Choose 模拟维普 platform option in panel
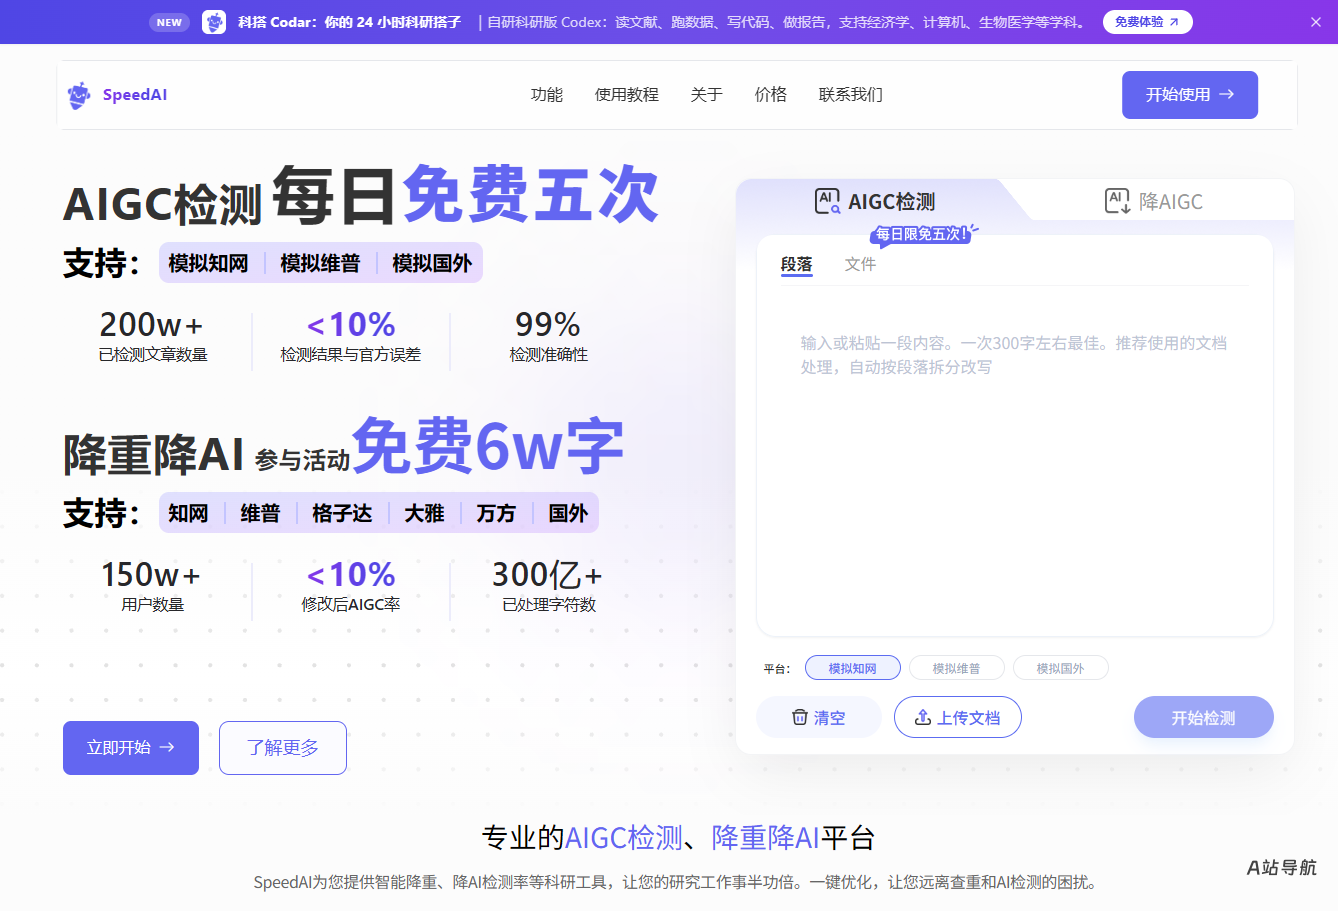 click(x=957, y=668)
